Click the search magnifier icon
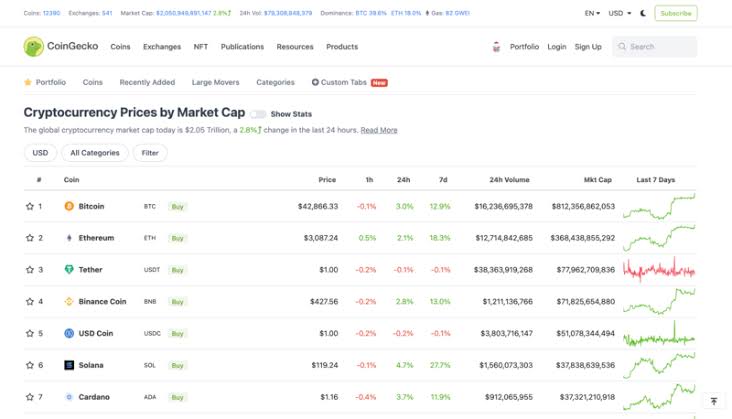 tap(622, 47)
